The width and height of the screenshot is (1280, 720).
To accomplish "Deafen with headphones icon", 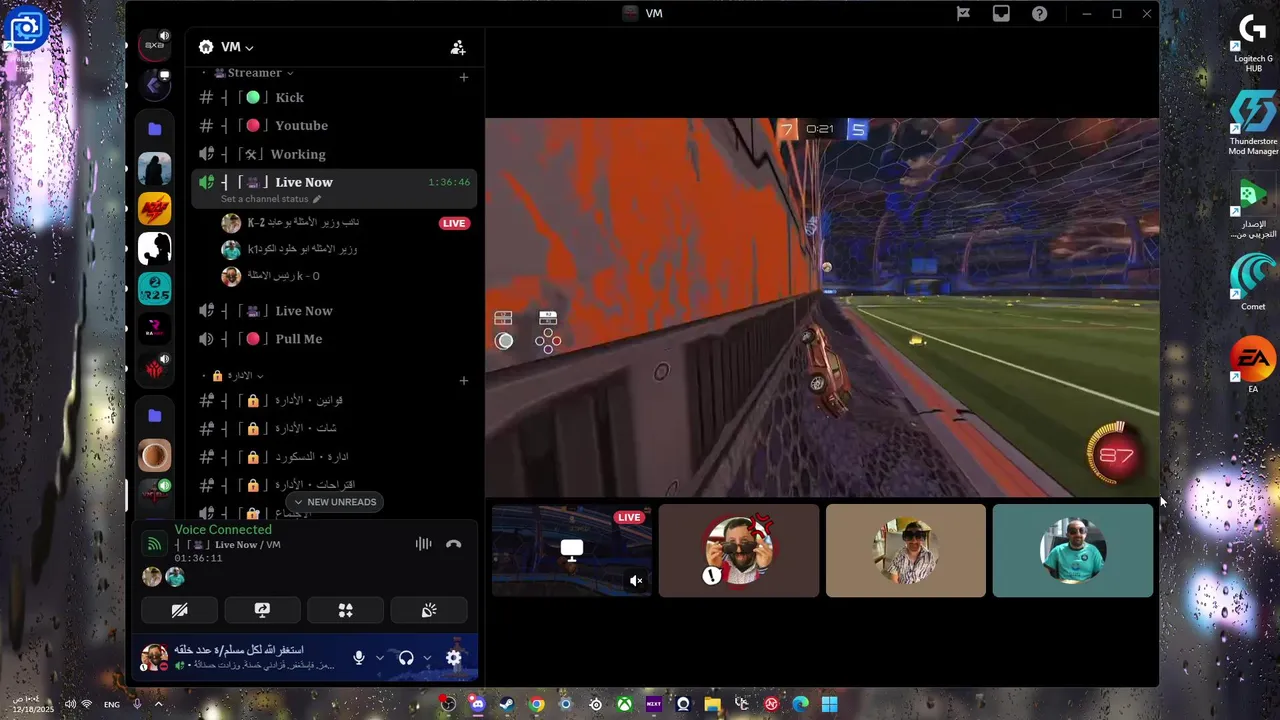I will 406,658.
